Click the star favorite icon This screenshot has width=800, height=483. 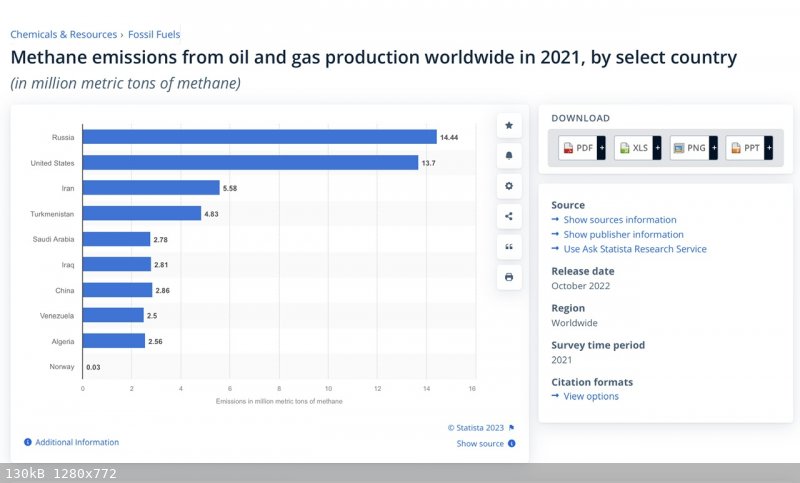click(509, 125)
